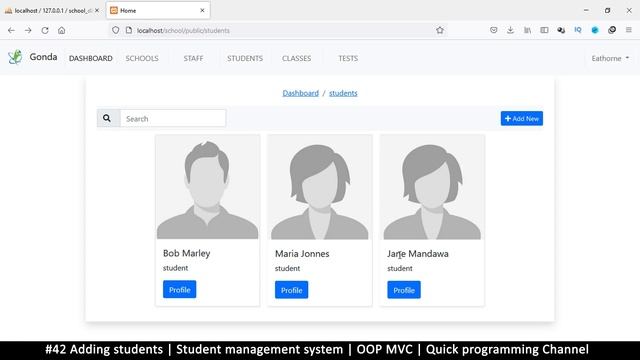
Task: Click the browser back arrow
Action: coord(11,30)
